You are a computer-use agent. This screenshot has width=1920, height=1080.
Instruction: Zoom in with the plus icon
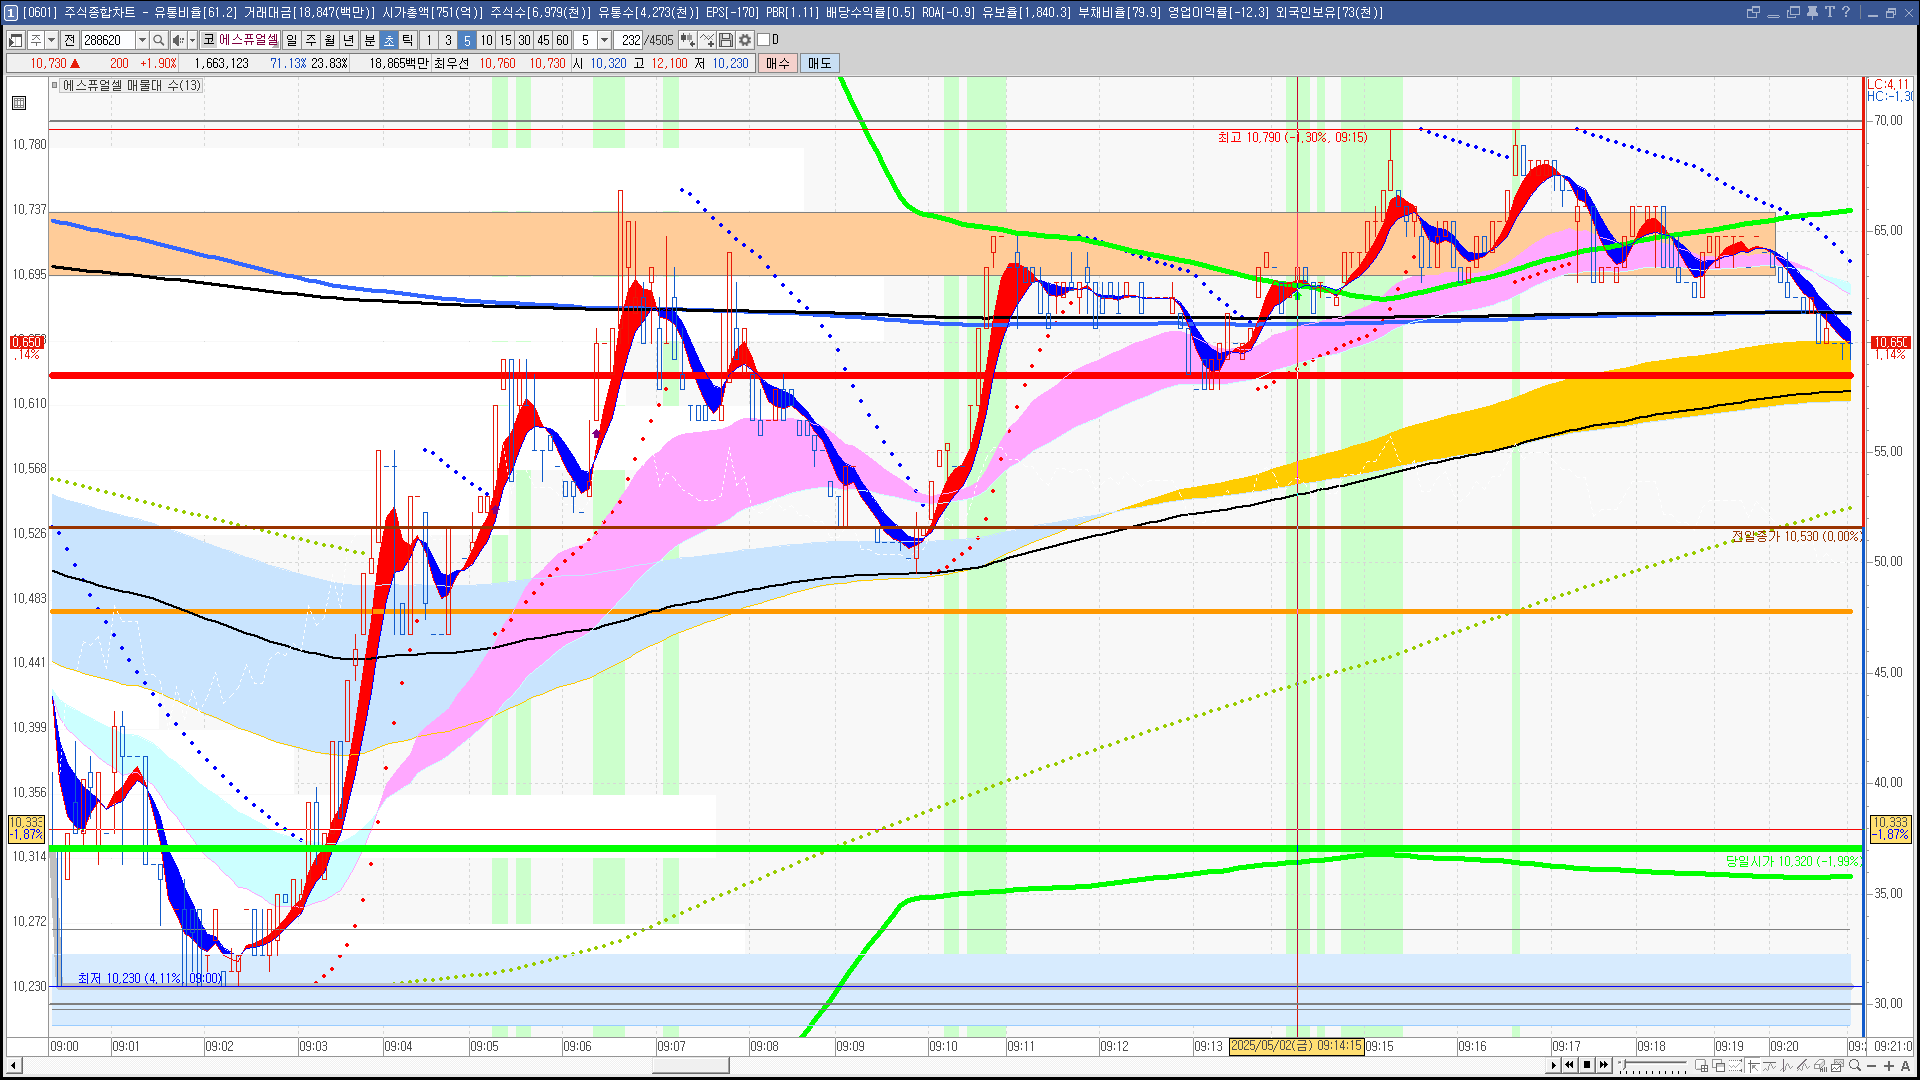point(1889,1065)
